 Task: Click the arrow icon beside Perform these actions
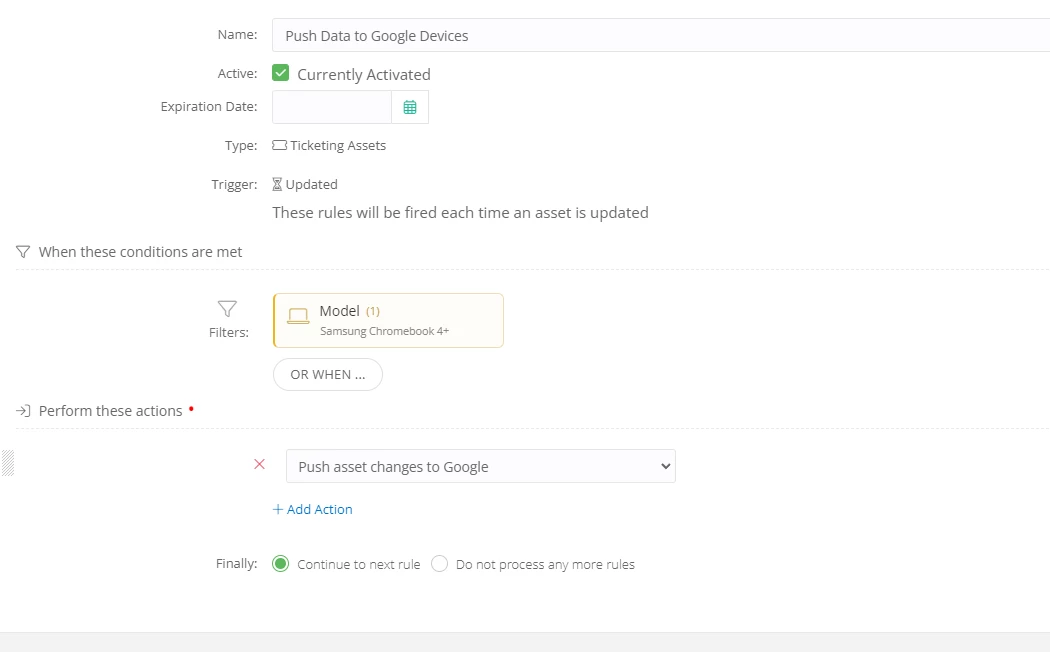tap(23, 411)
